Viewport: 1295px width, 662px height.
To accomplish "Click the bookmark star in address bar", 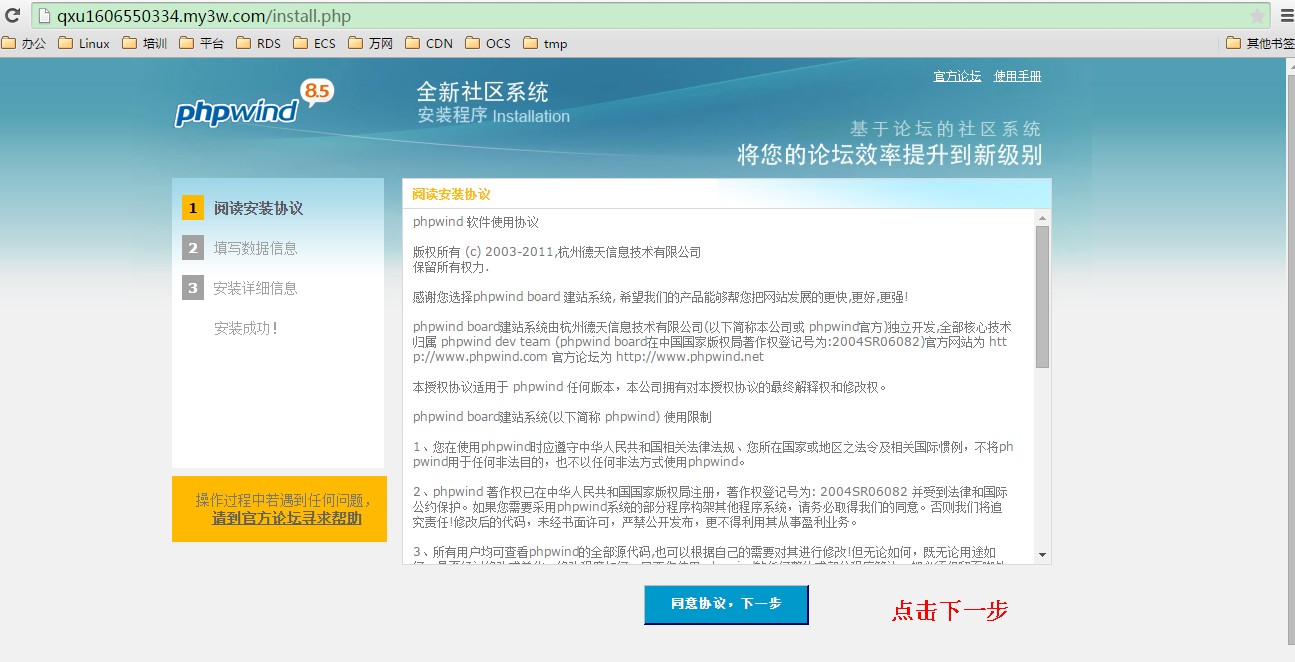I will pyautogui.click(x=1257, y=16).
